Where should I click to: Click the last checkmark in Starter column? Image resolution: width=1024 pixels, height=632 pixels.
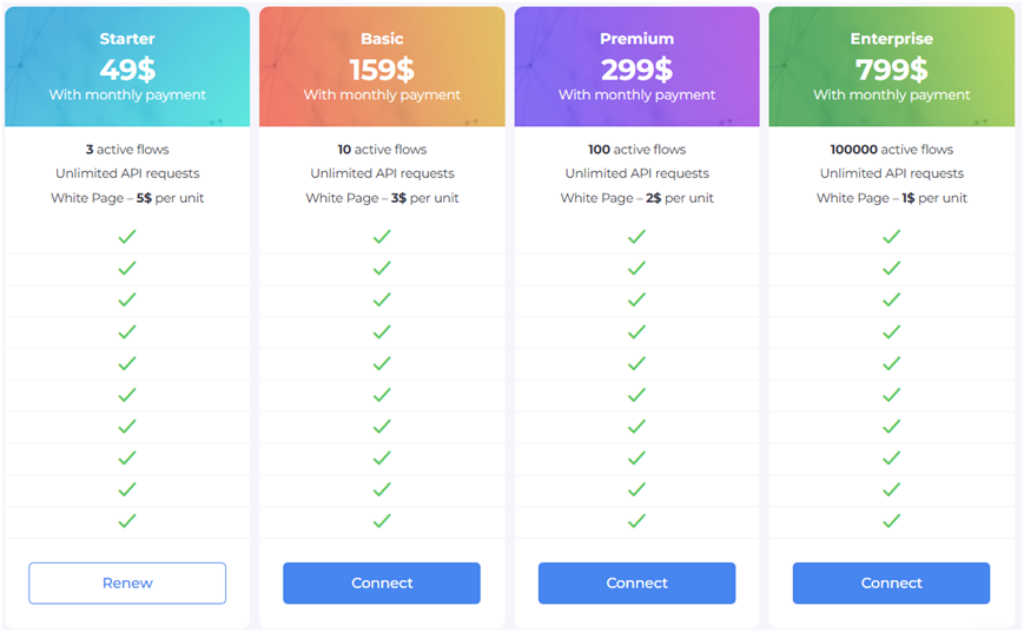(127, 521)
